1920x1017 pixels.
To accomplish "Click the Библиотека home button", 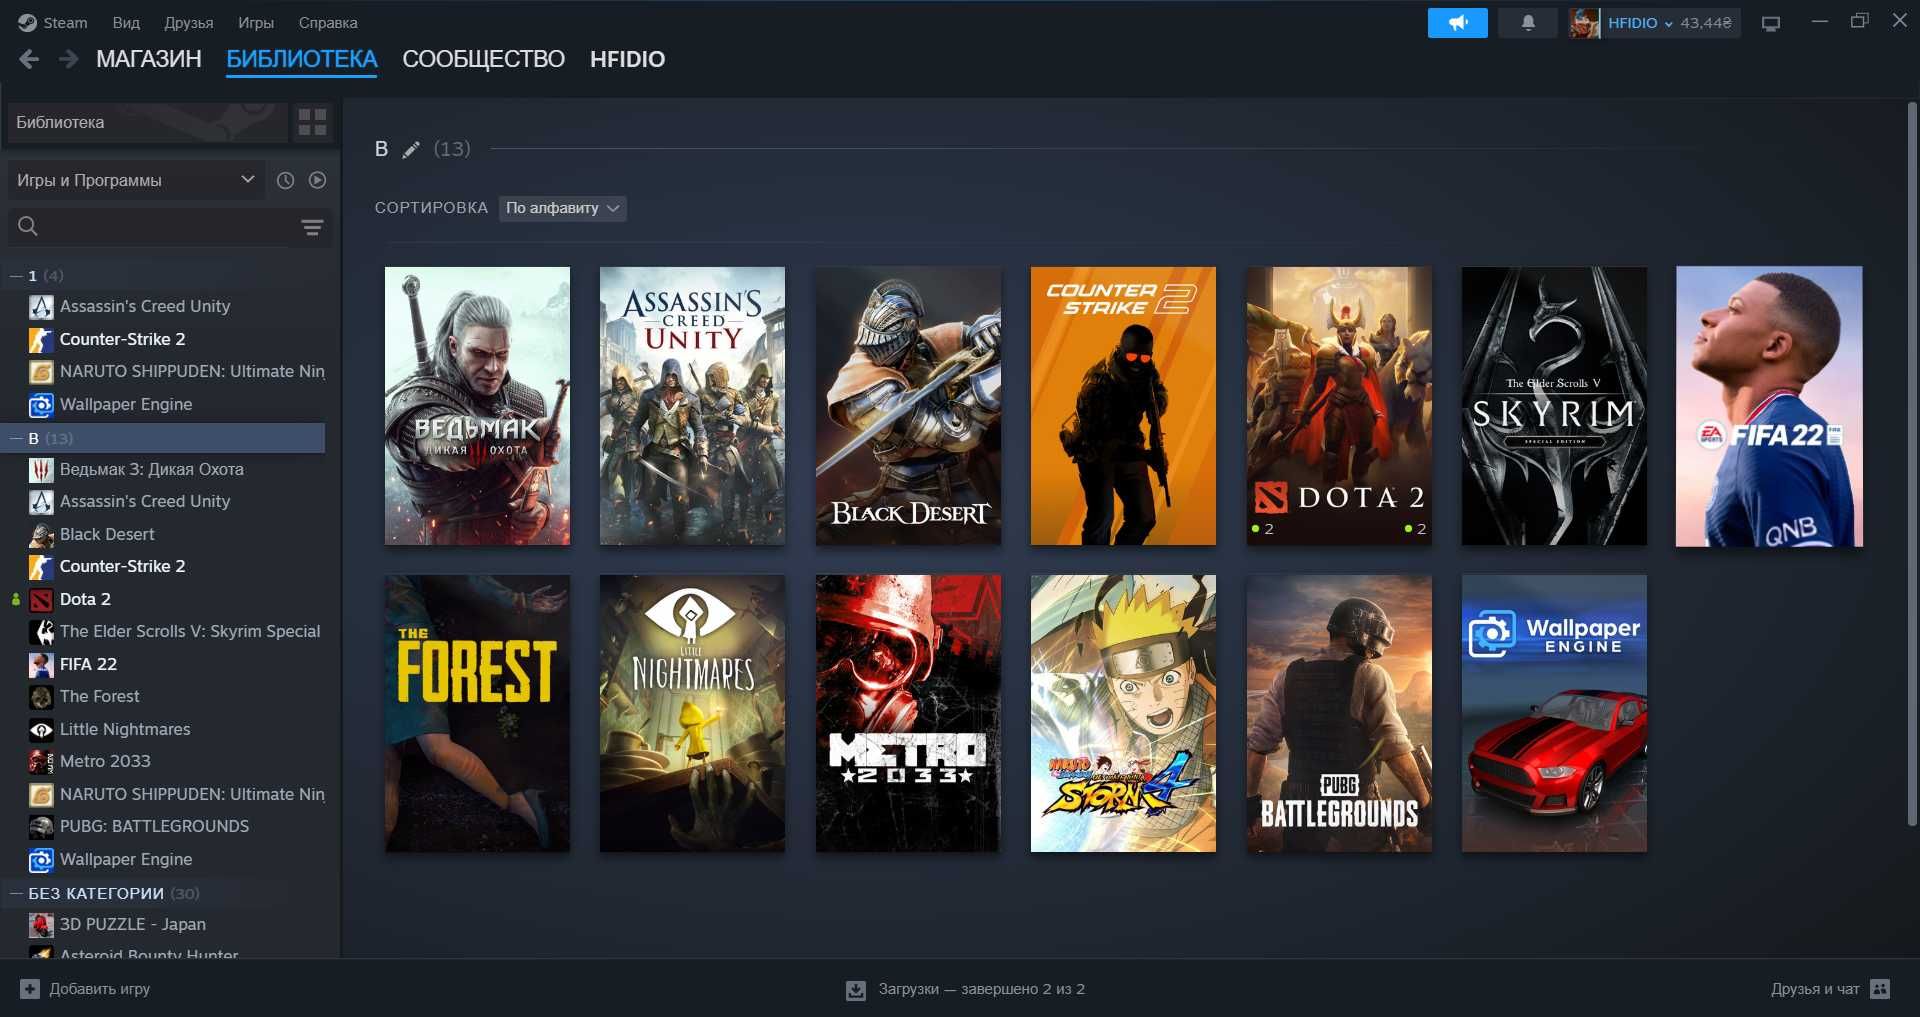I will [x=147, y=122].
